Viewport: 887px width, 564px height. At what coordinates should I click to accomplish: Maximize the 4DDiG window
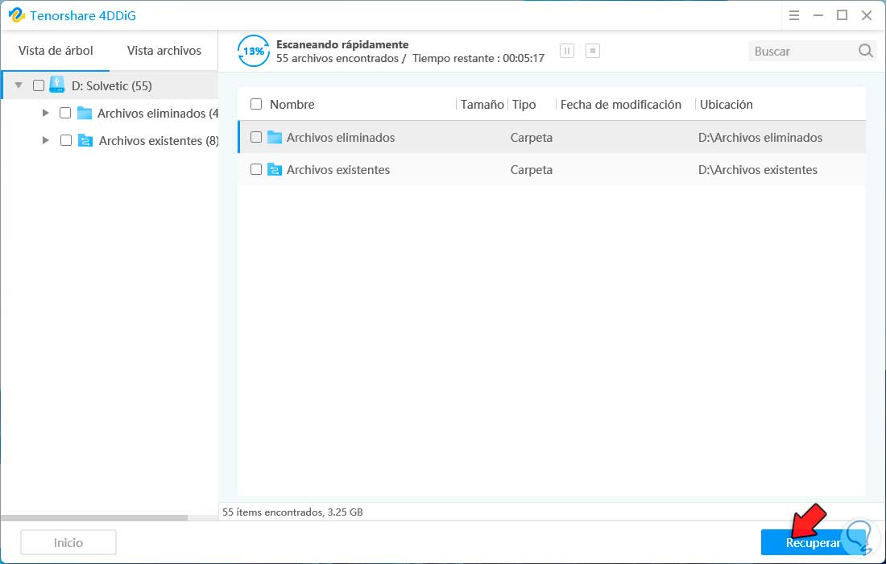[x=842, y=16]
